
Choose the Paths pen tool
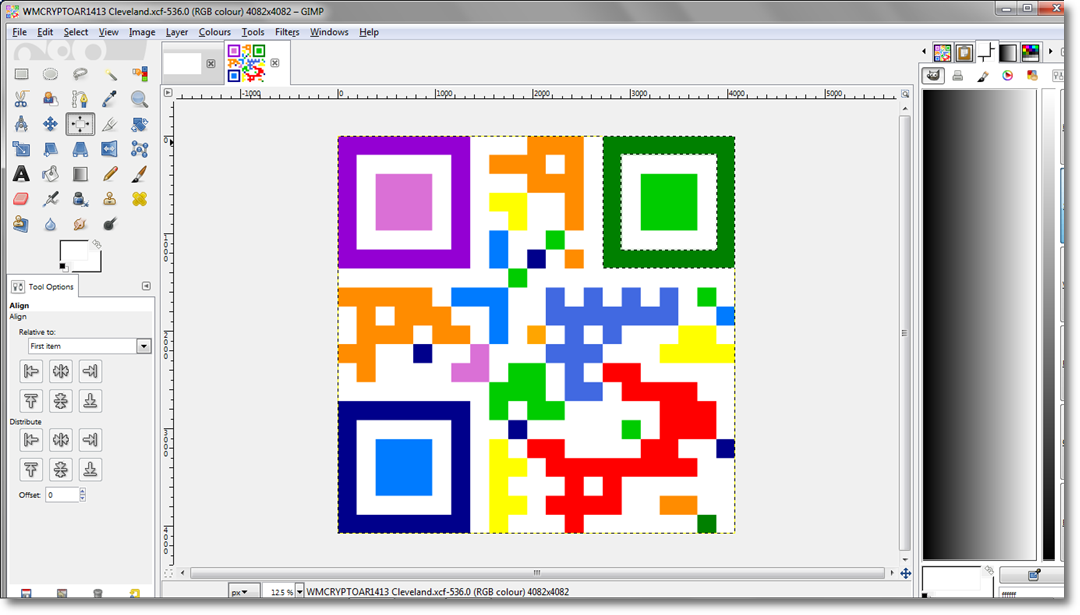pos(80,99)
